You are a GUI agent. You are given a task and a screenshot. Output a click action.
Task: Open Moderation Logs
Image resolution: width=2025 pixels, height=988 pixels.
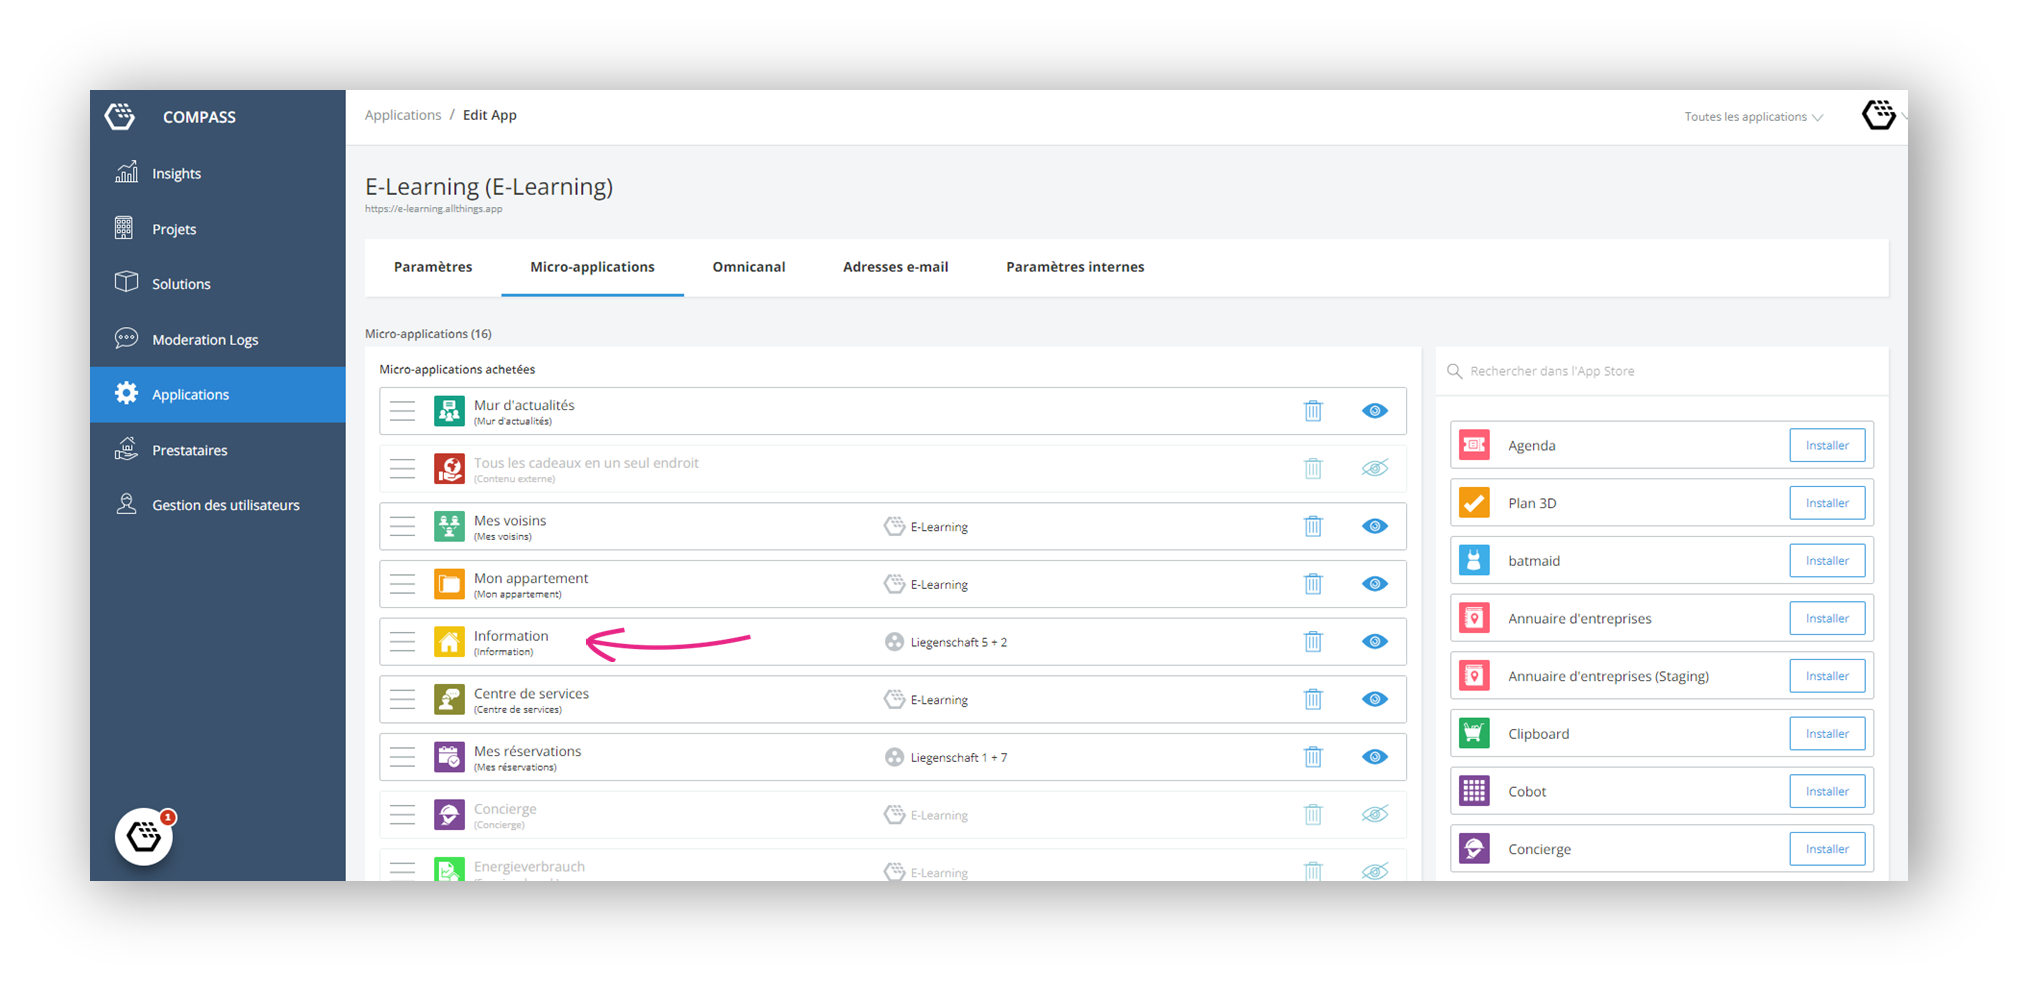217,339
